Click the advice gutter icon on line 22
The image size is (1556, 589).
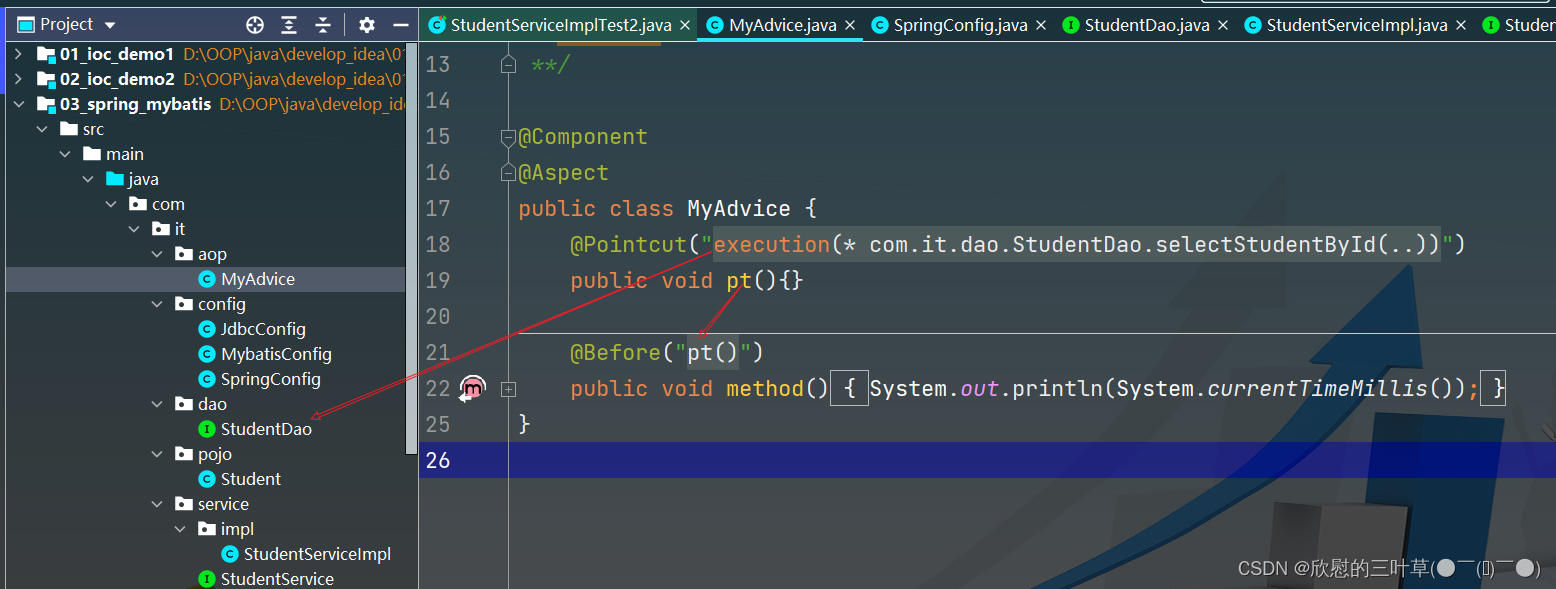pyautogui.click(x=471, y=388)
